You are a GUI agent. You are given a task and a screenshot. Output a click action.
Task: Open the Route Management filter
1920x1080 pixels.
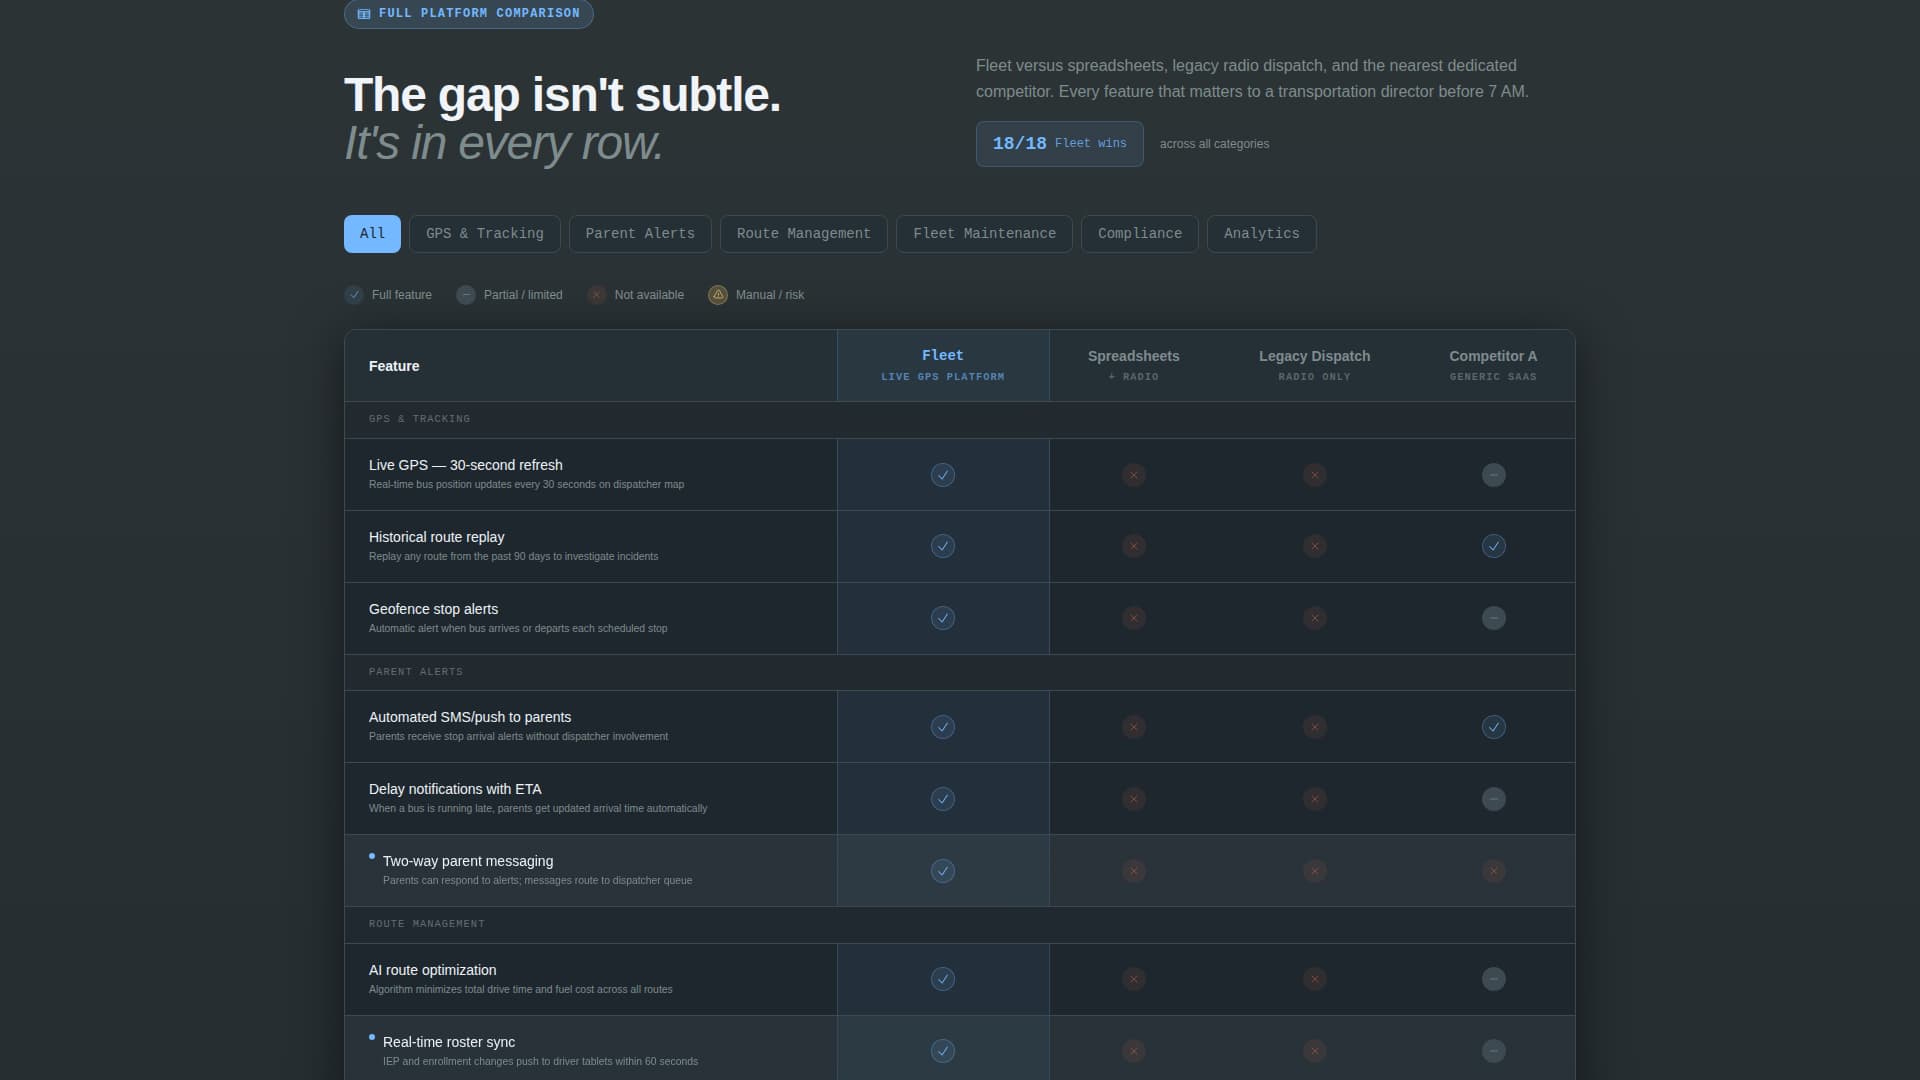(x=804, y=234)
